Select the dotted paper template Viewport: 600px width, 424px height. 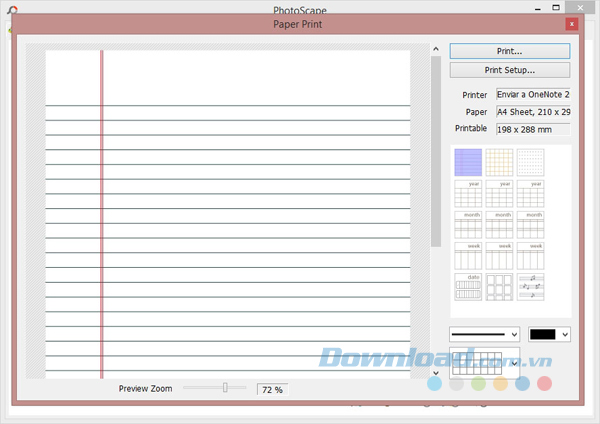click(530, 163)
